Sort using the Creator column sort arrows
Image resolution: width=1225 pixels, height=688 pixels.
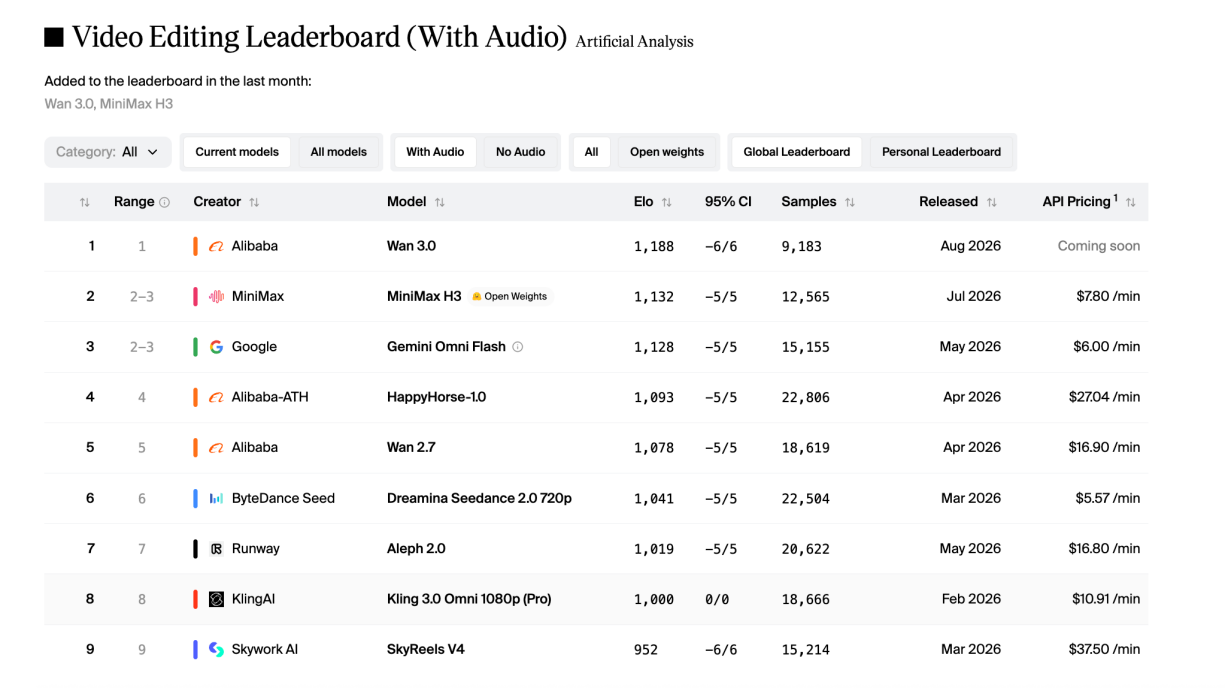(254, 202)
